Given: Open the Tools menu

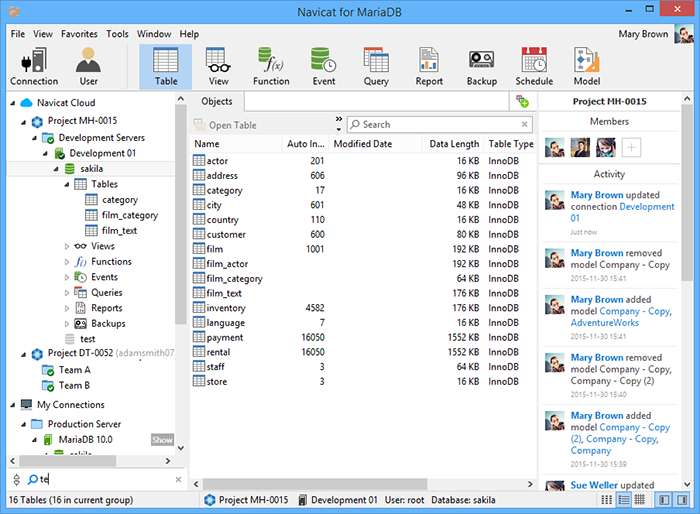Looking at the screenshot, I should (x=117, y=34).
